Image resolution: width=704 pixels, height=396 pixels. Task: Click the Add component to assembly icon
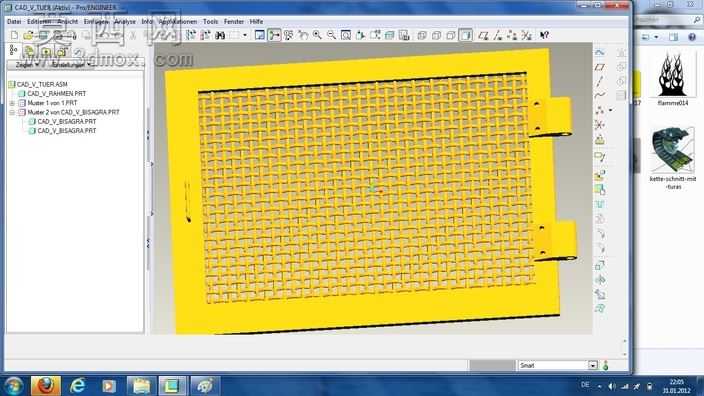[x=600, y=176]
